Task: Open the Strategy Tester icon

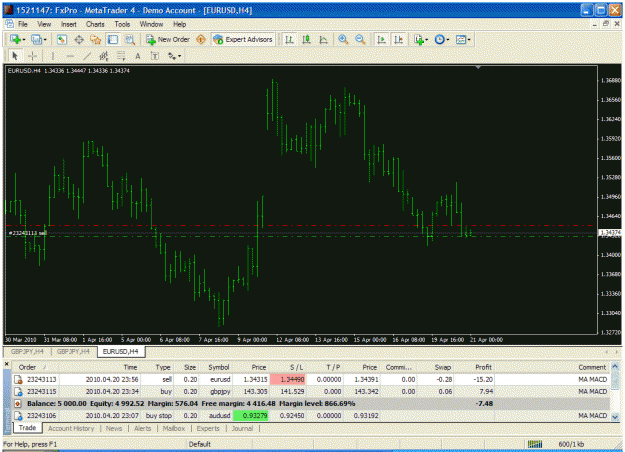Action: (130, 39)
